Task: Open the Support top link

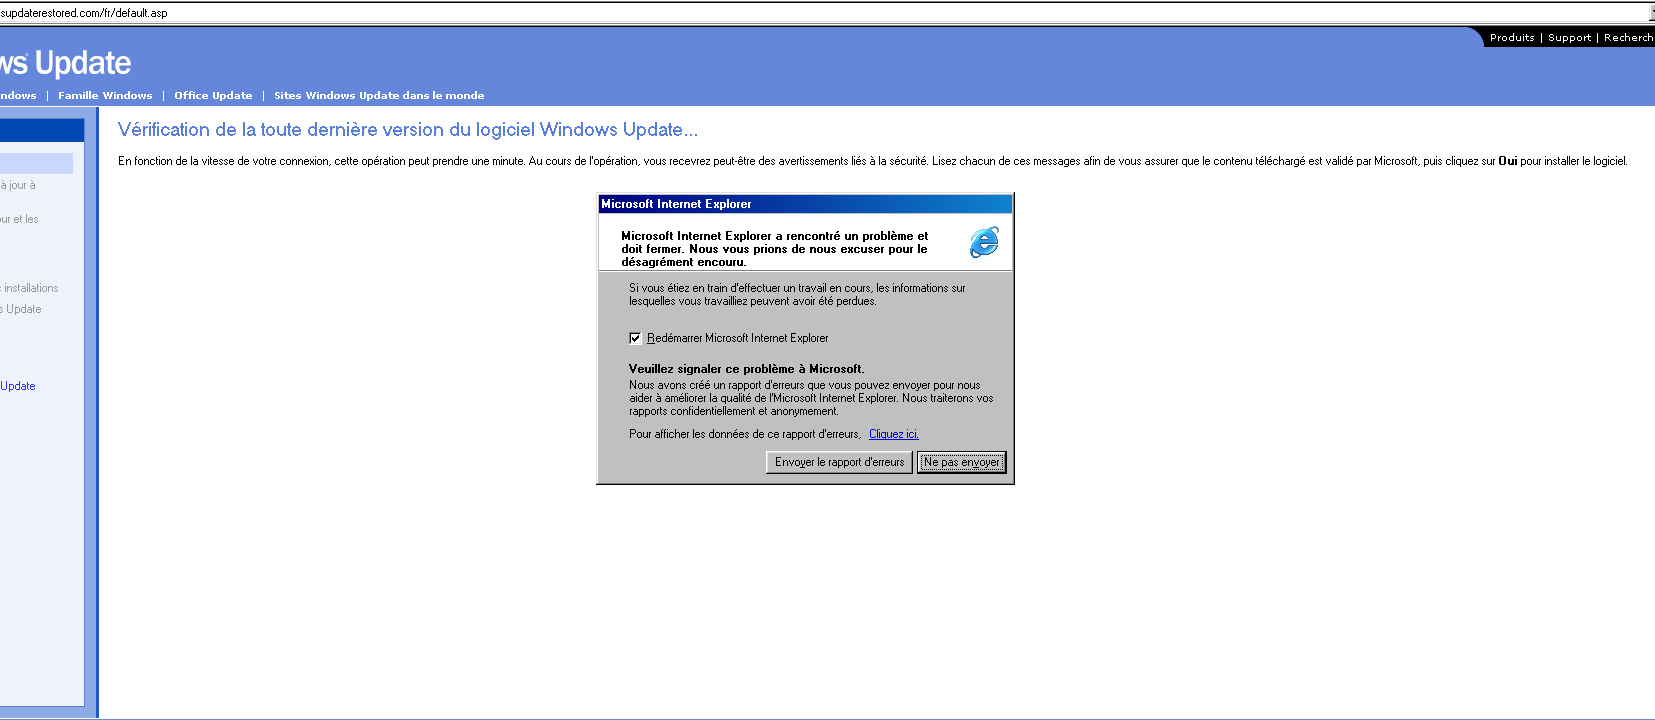Action: pos(1569,38)
